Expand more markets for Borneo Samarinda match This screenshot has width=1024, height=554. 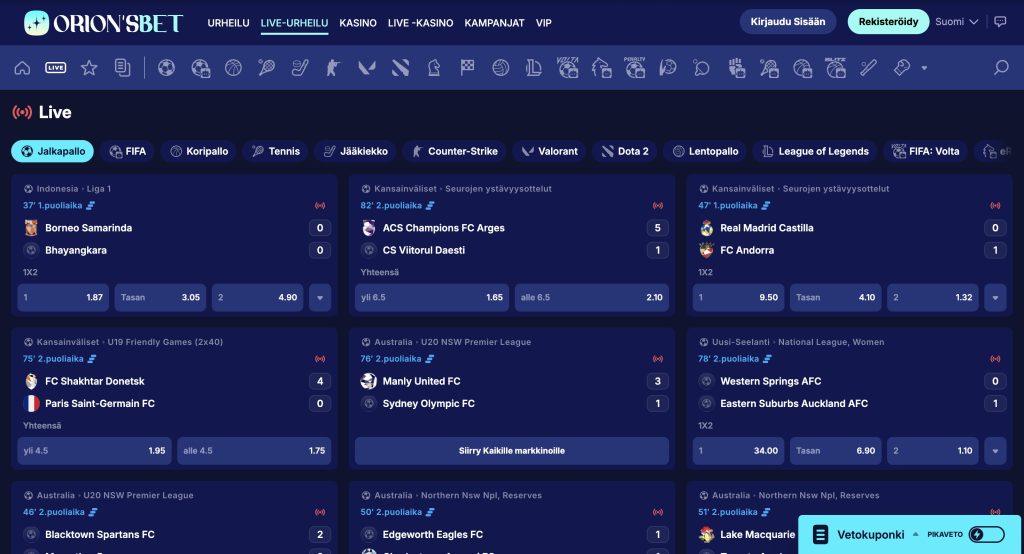320,297
